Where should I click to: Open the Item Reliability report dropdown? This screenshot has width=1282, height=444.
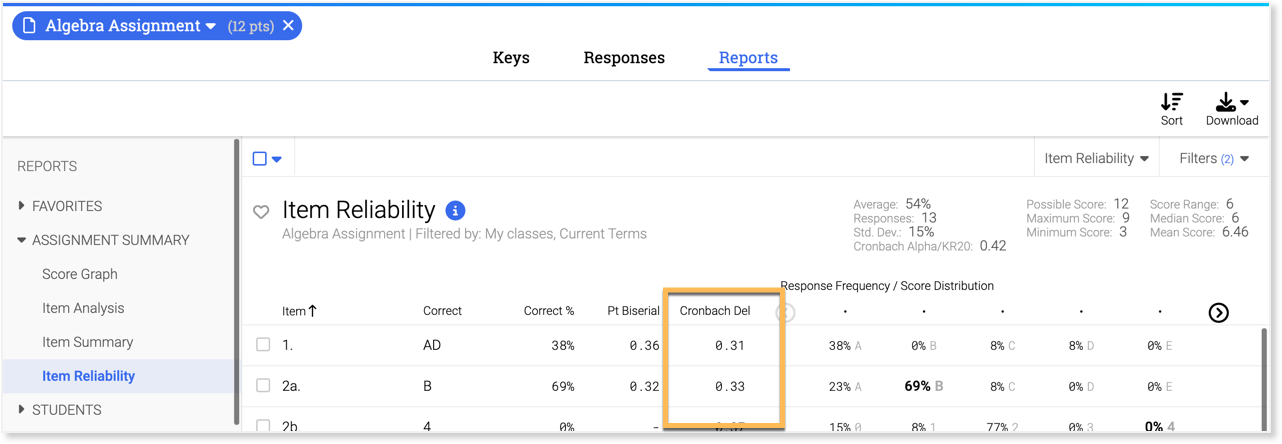pyautogui.click(x=1096, y=158)
